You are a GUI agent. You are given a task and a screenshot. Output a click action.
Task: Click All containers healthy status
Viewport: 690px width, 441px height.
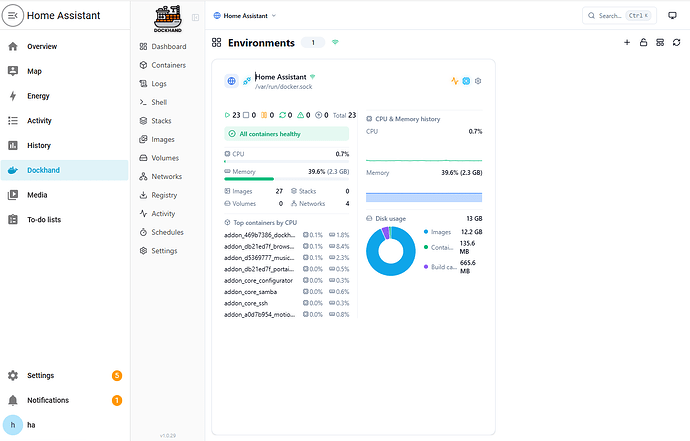click(286, 134)
